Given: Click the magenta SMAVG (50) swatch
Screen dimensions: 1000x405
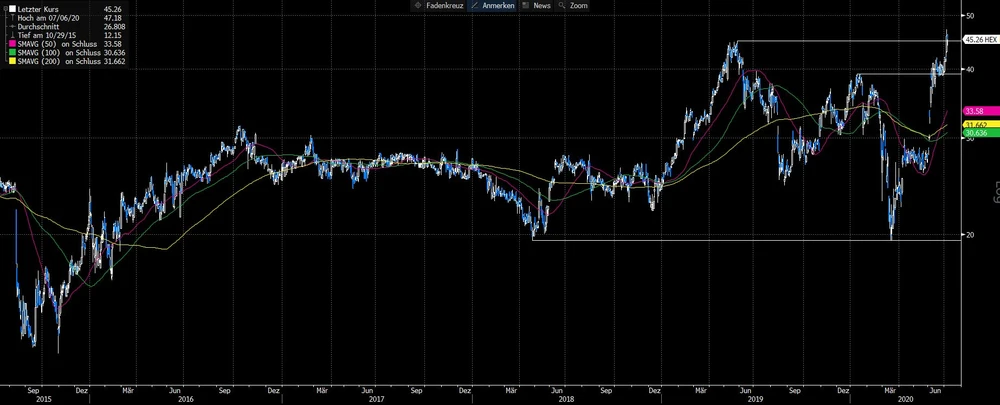Looking at the screenshot, I should [11, 44].
